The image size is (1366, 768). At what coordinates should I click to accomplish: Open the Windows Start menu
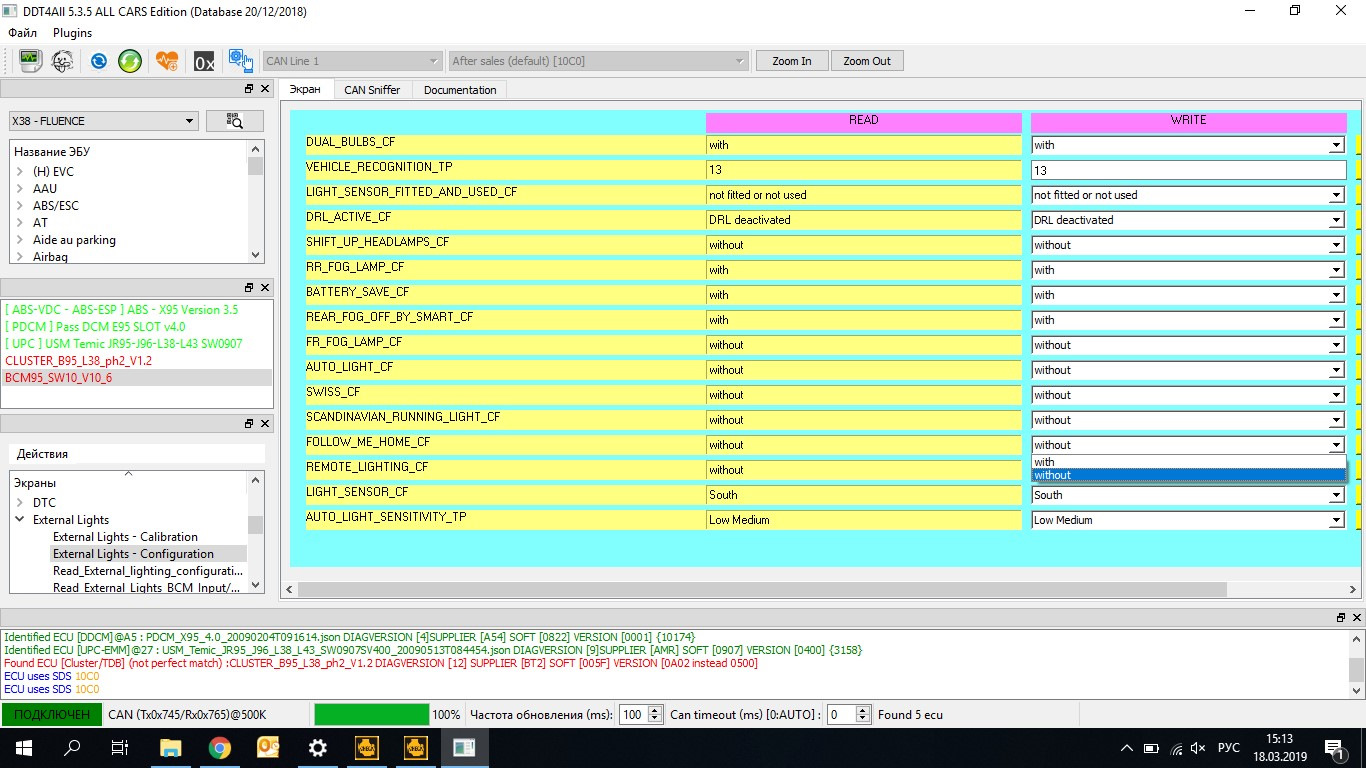(x=23, y=748)
